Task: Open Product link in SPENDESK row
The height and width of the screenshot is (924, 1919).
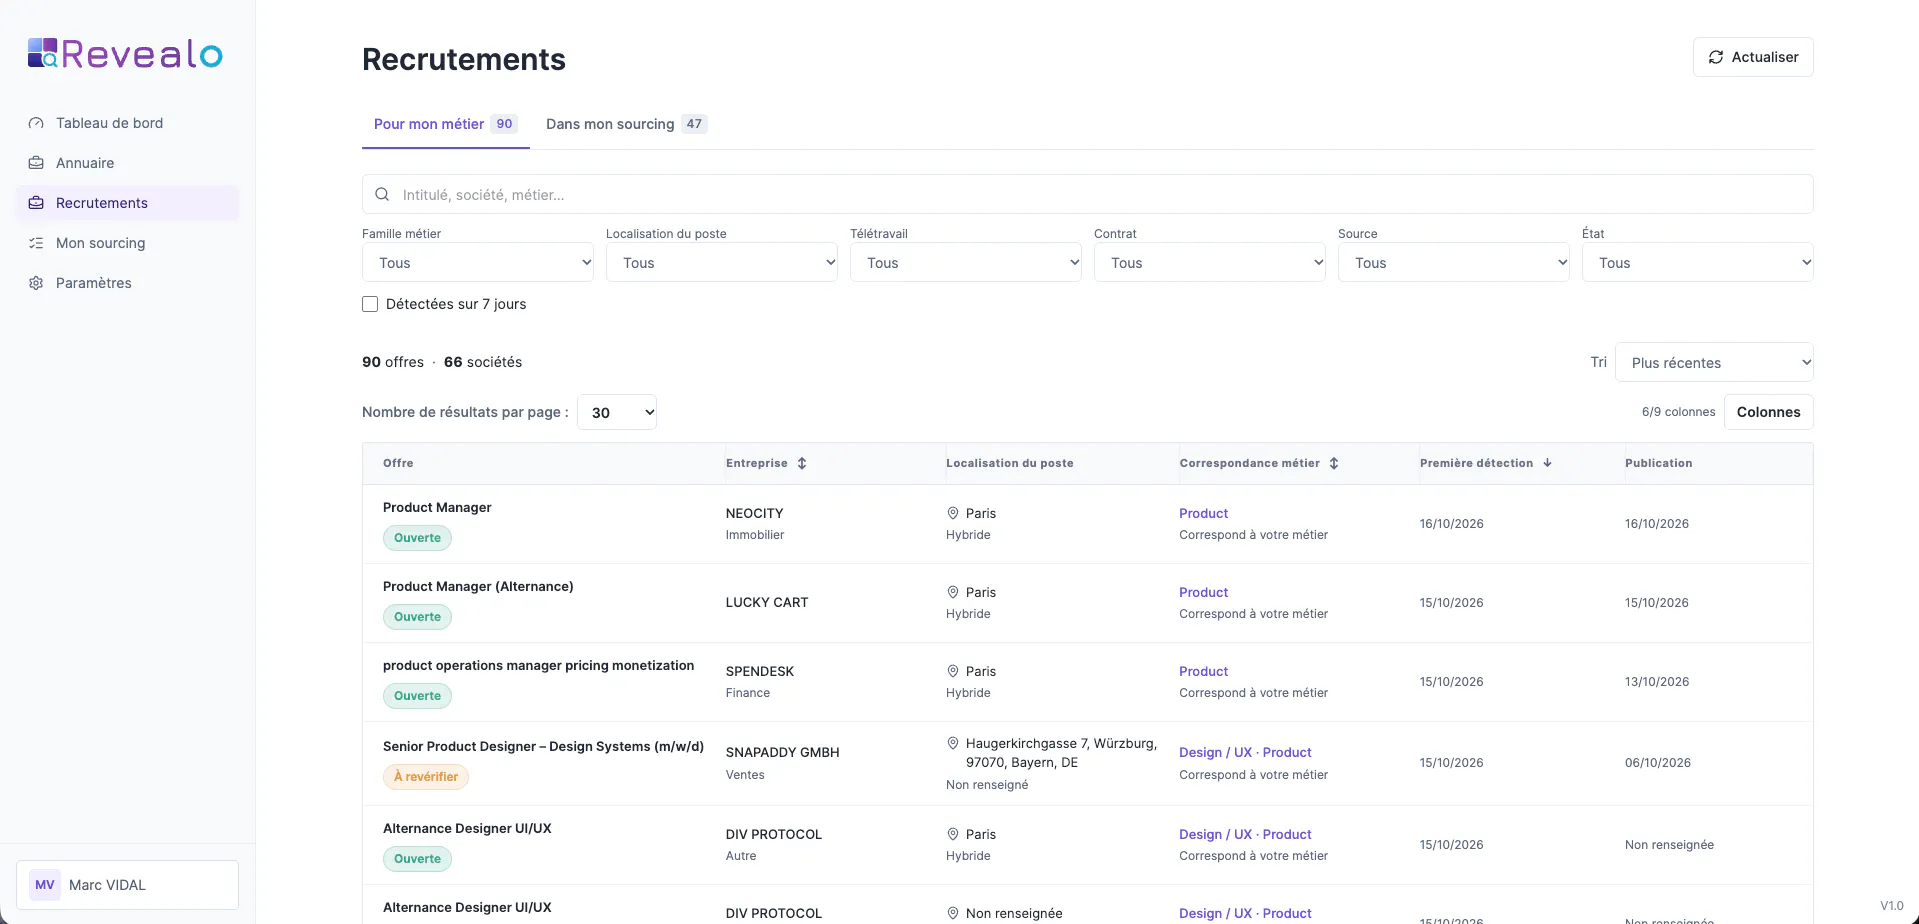Action: [x=1203, y=671]
